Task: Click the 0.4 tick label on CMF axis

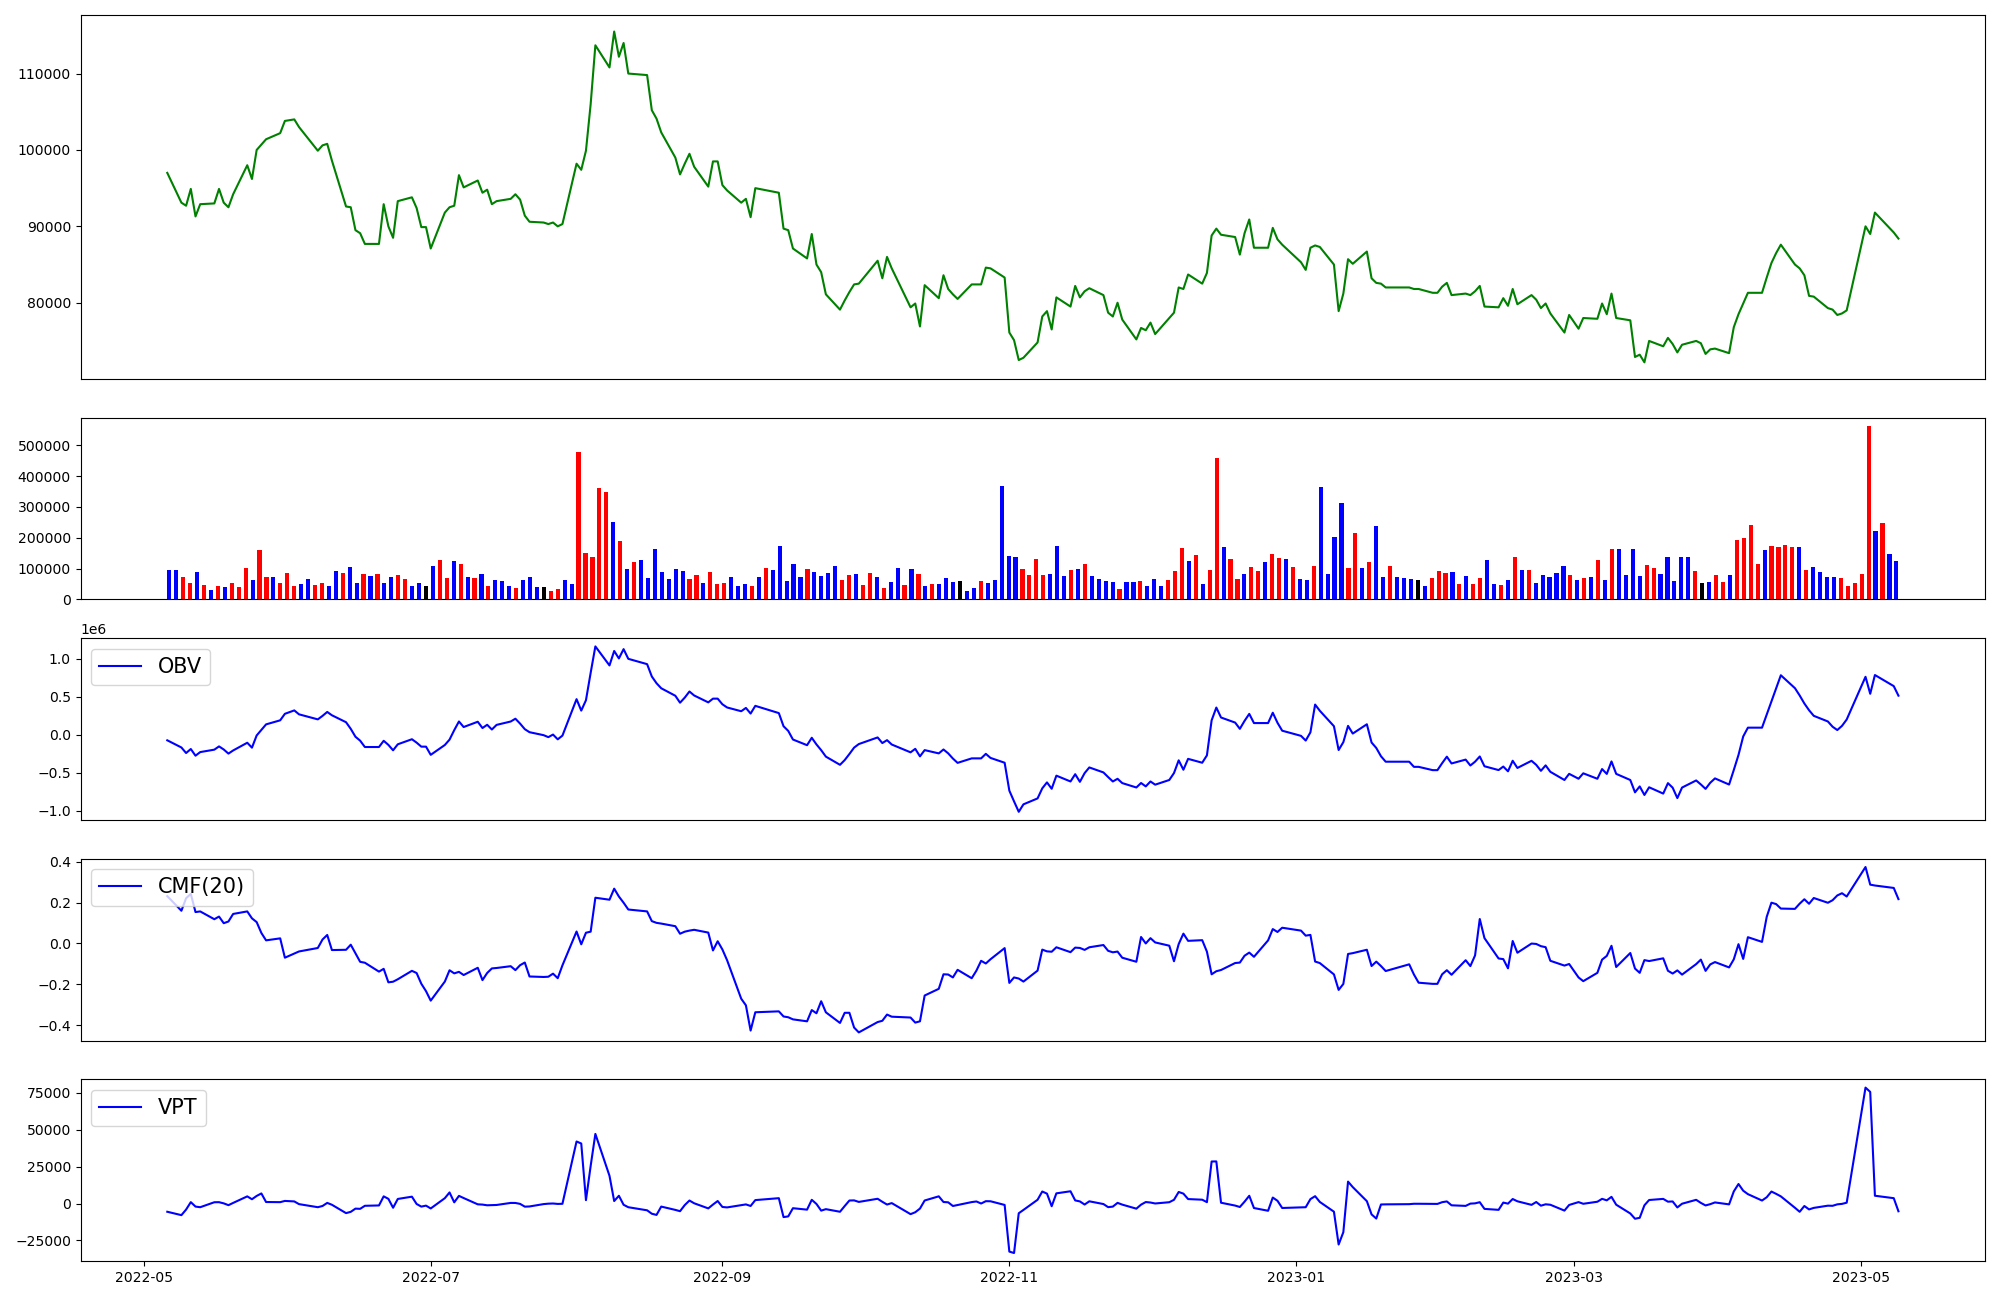Action: (x=59, y=862)
